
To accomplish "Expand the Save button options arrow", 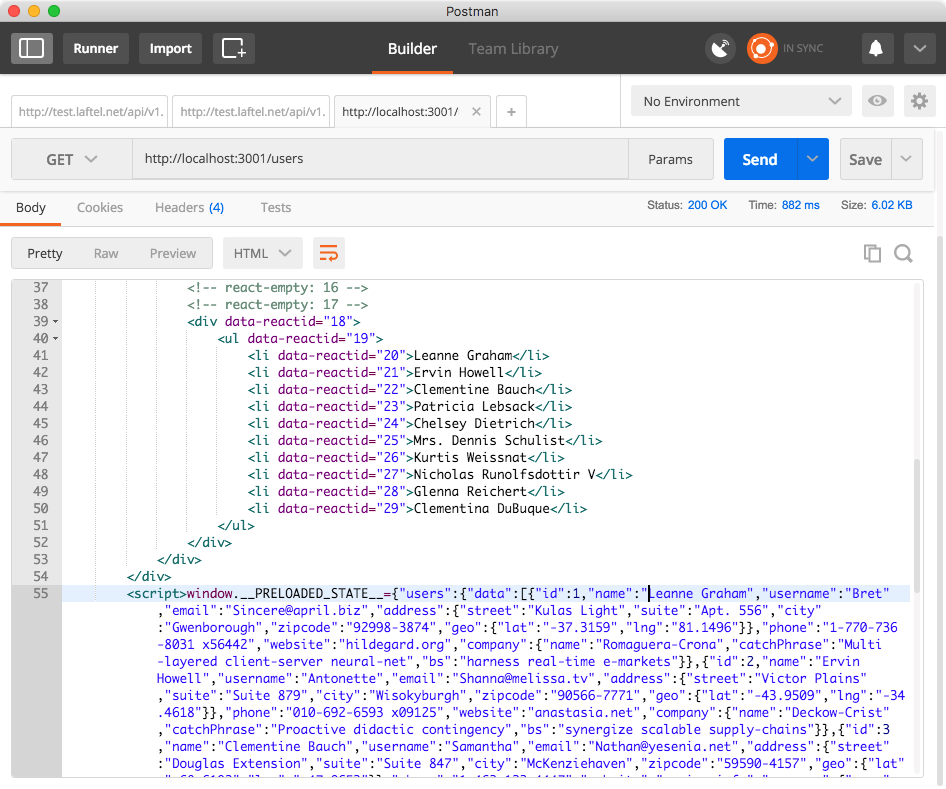I will [906, 159].
